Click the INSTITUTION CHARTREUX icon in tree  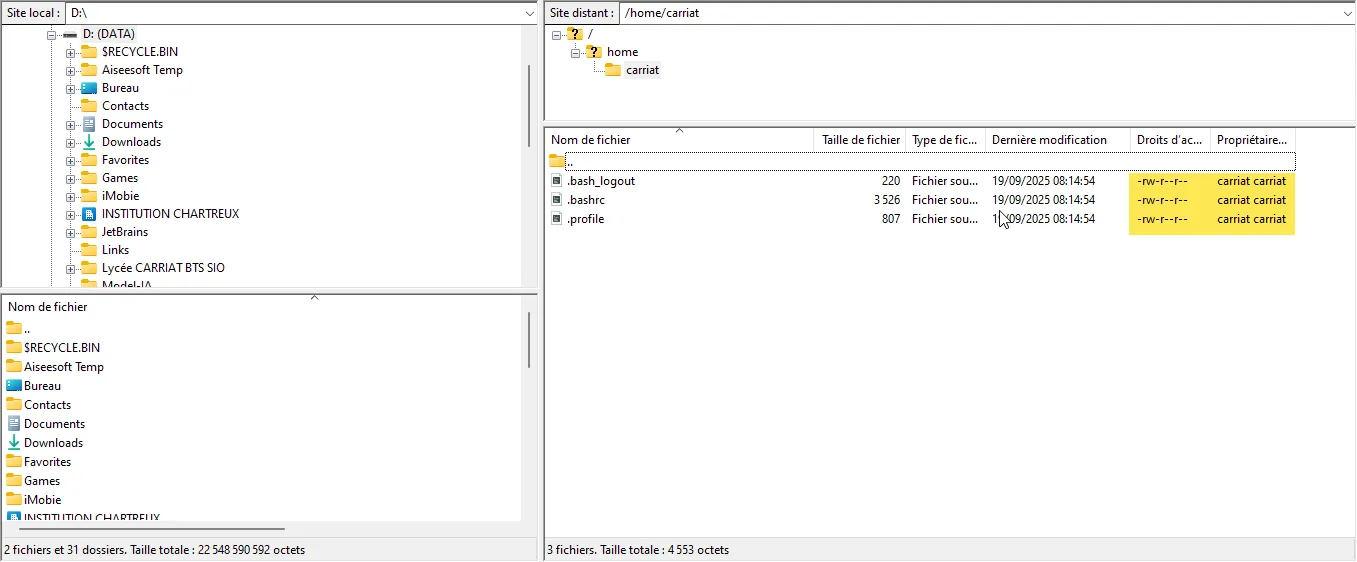(89, 214)
